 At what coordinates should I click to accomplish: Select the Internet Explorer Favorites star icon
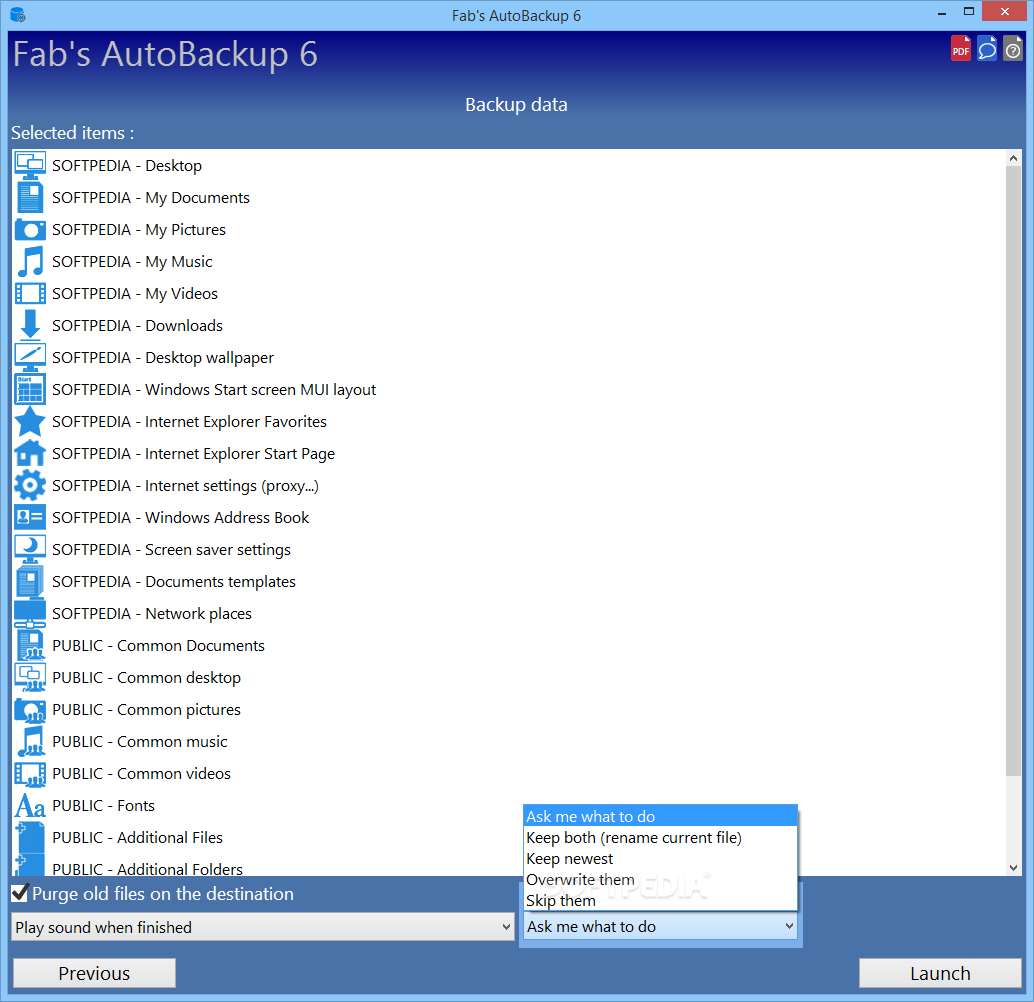30,422
